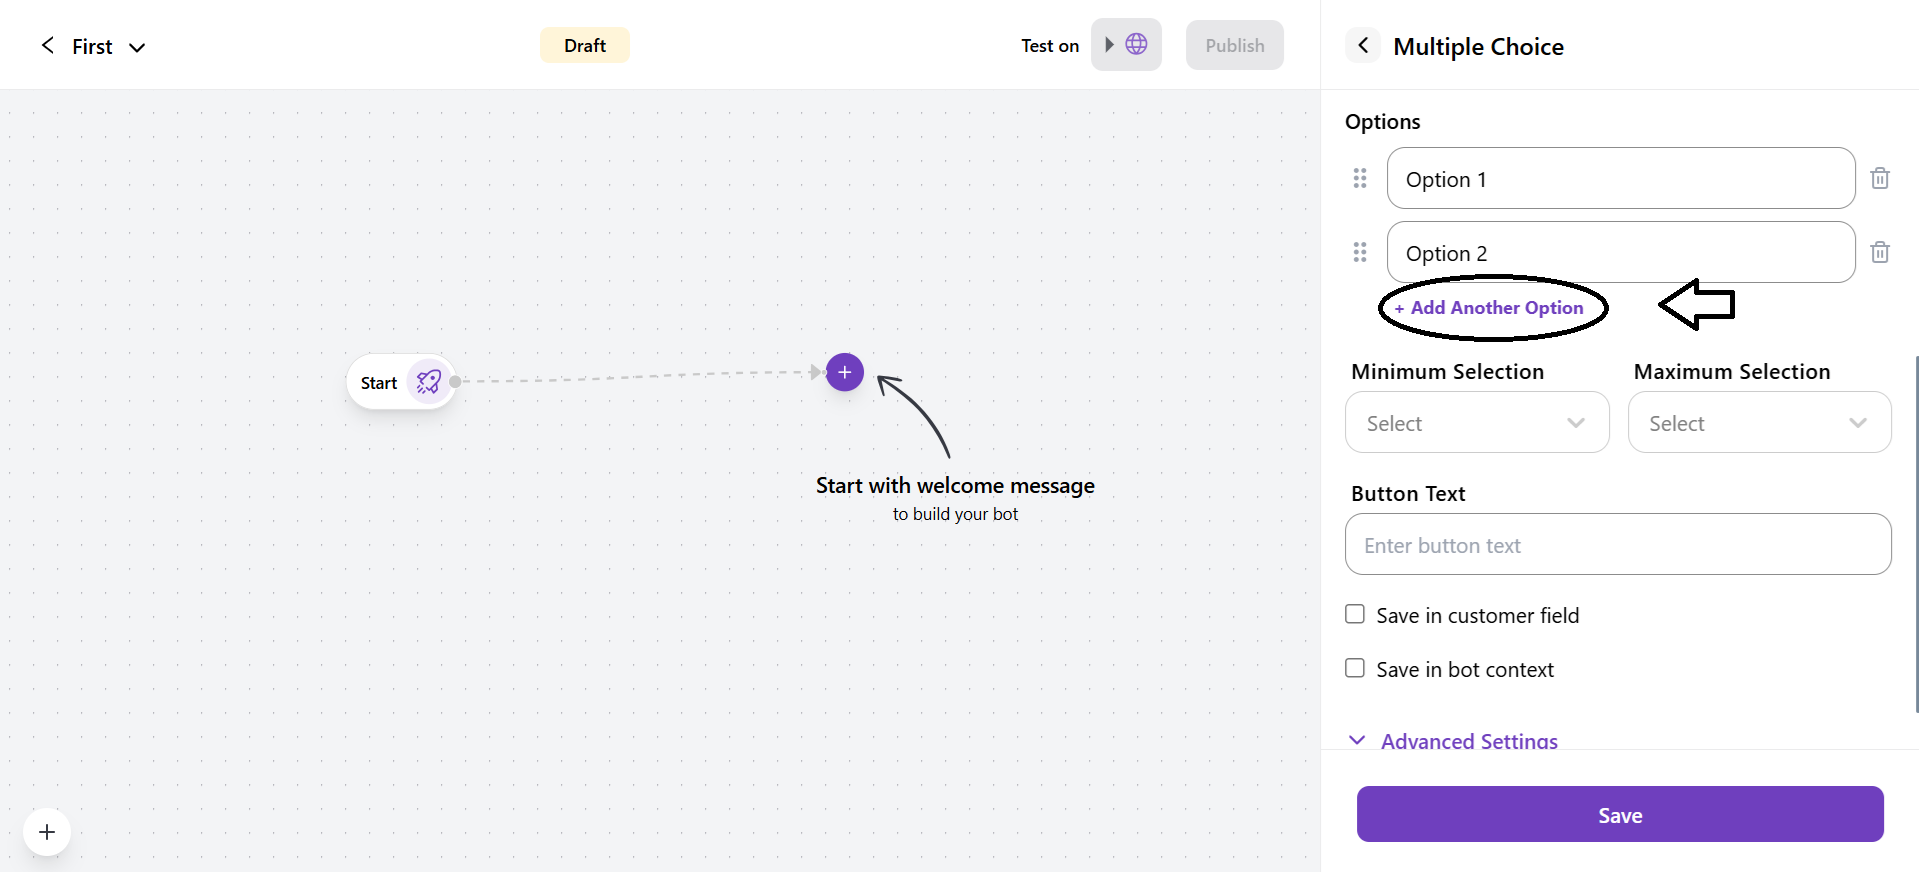Open the Maximum Selection dropdown

tap(1758, 423)
